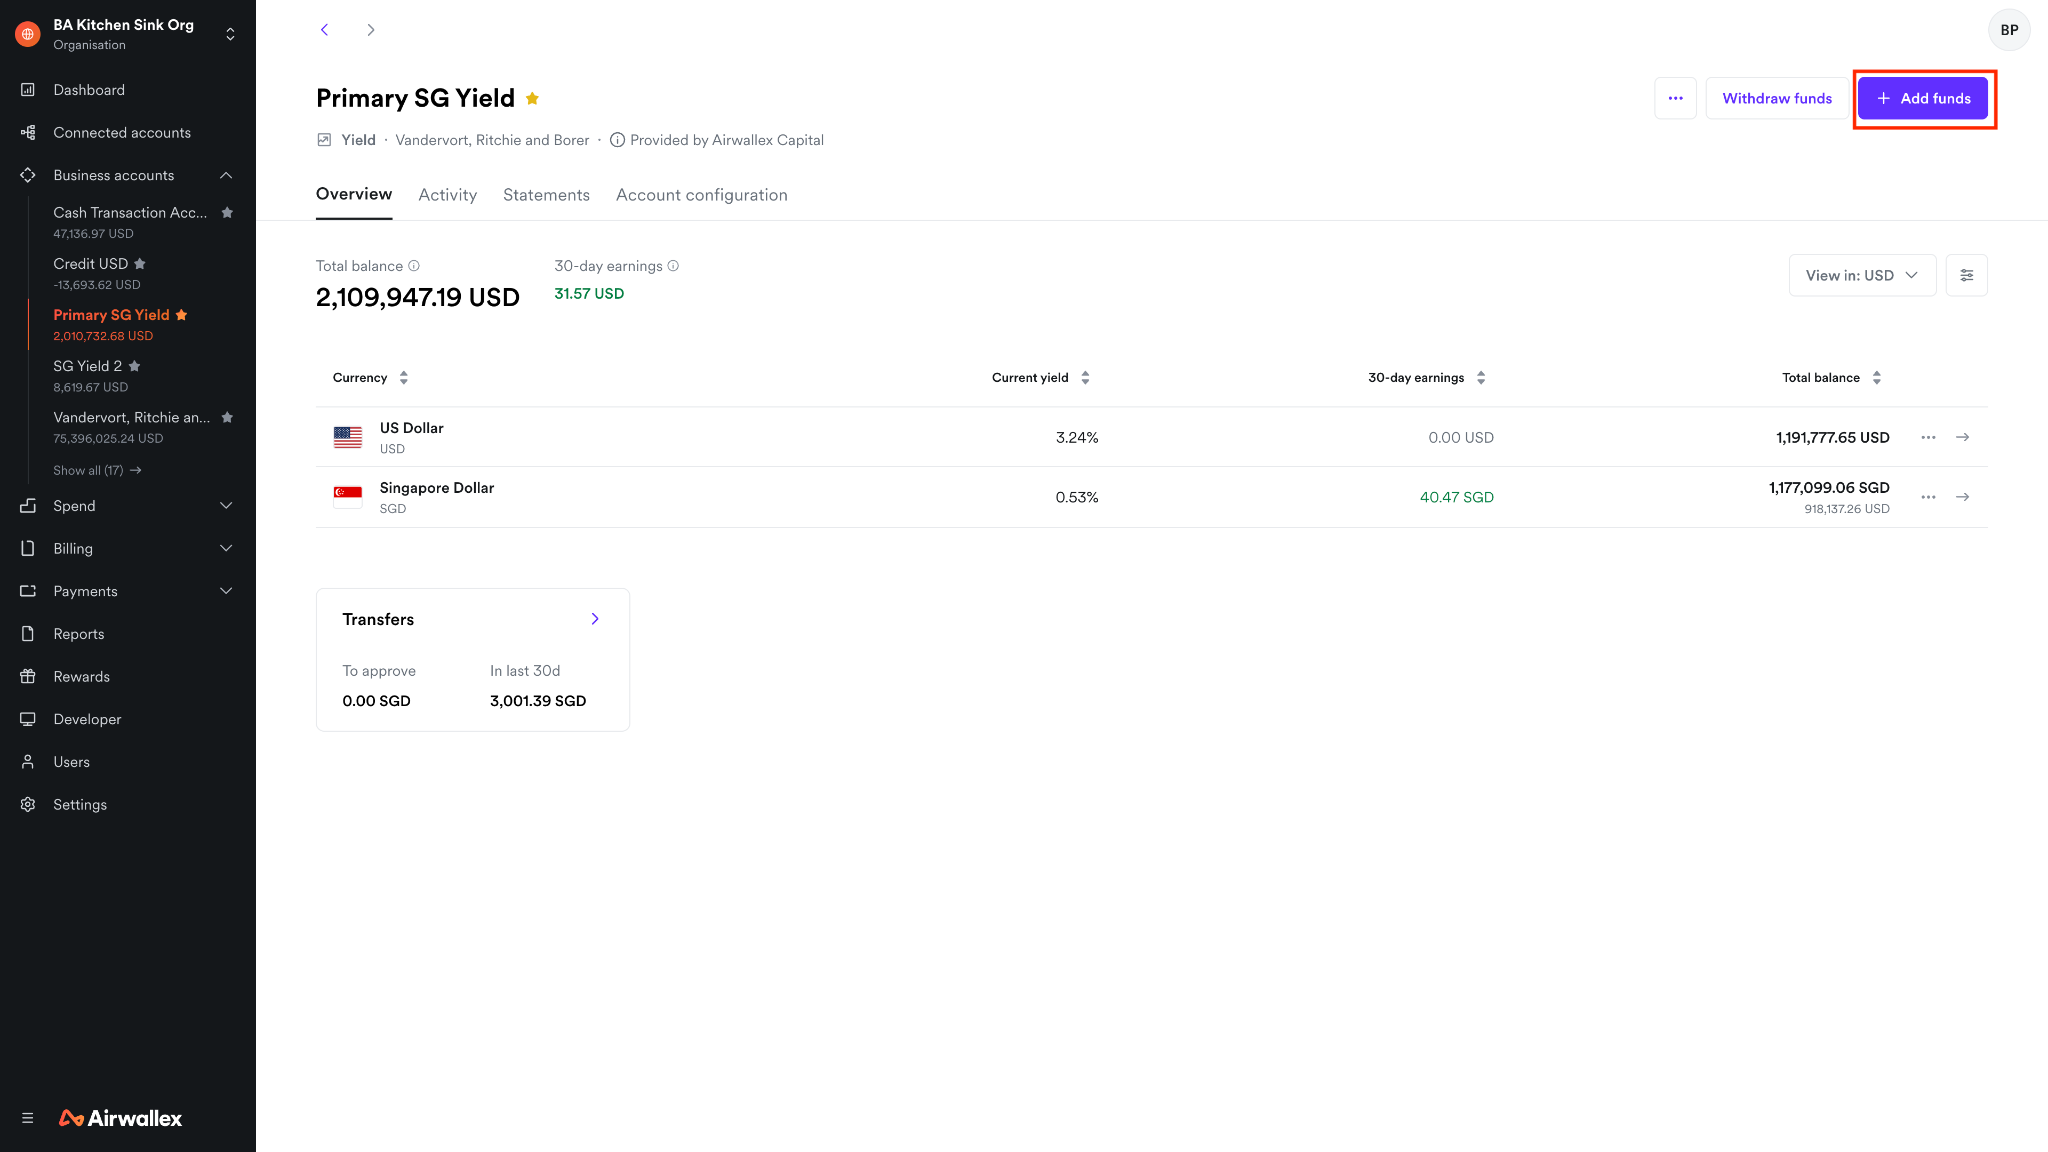Toggle the Vandervort, Ritchie an... favorite star
Viewport: 2048px width, 1152px height.
(227, 417)
